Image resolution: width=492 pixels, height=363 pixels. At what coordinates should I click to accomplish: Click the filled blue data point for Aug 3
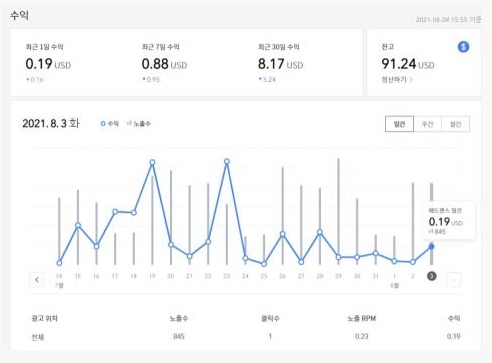coord(432,247)
